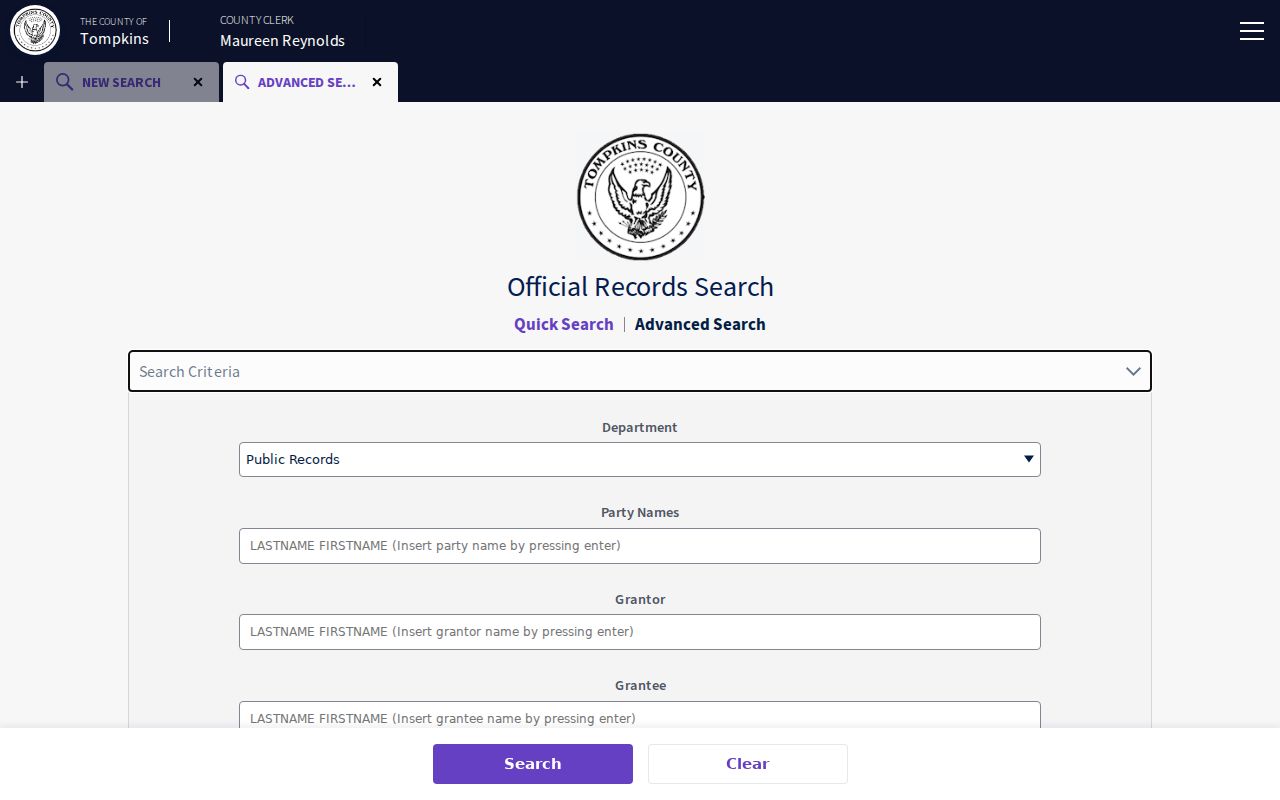Click the large Tompkins County eagle logo

pos(640,197)
